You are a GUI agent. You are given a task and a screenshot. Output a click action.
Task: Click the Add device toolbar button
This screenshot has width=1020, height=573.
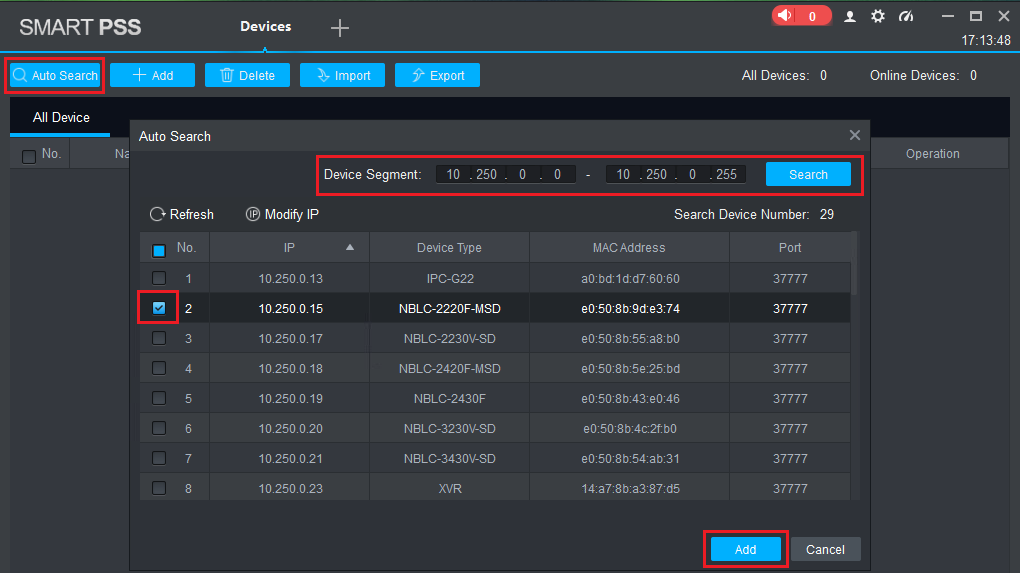[152, 75]
